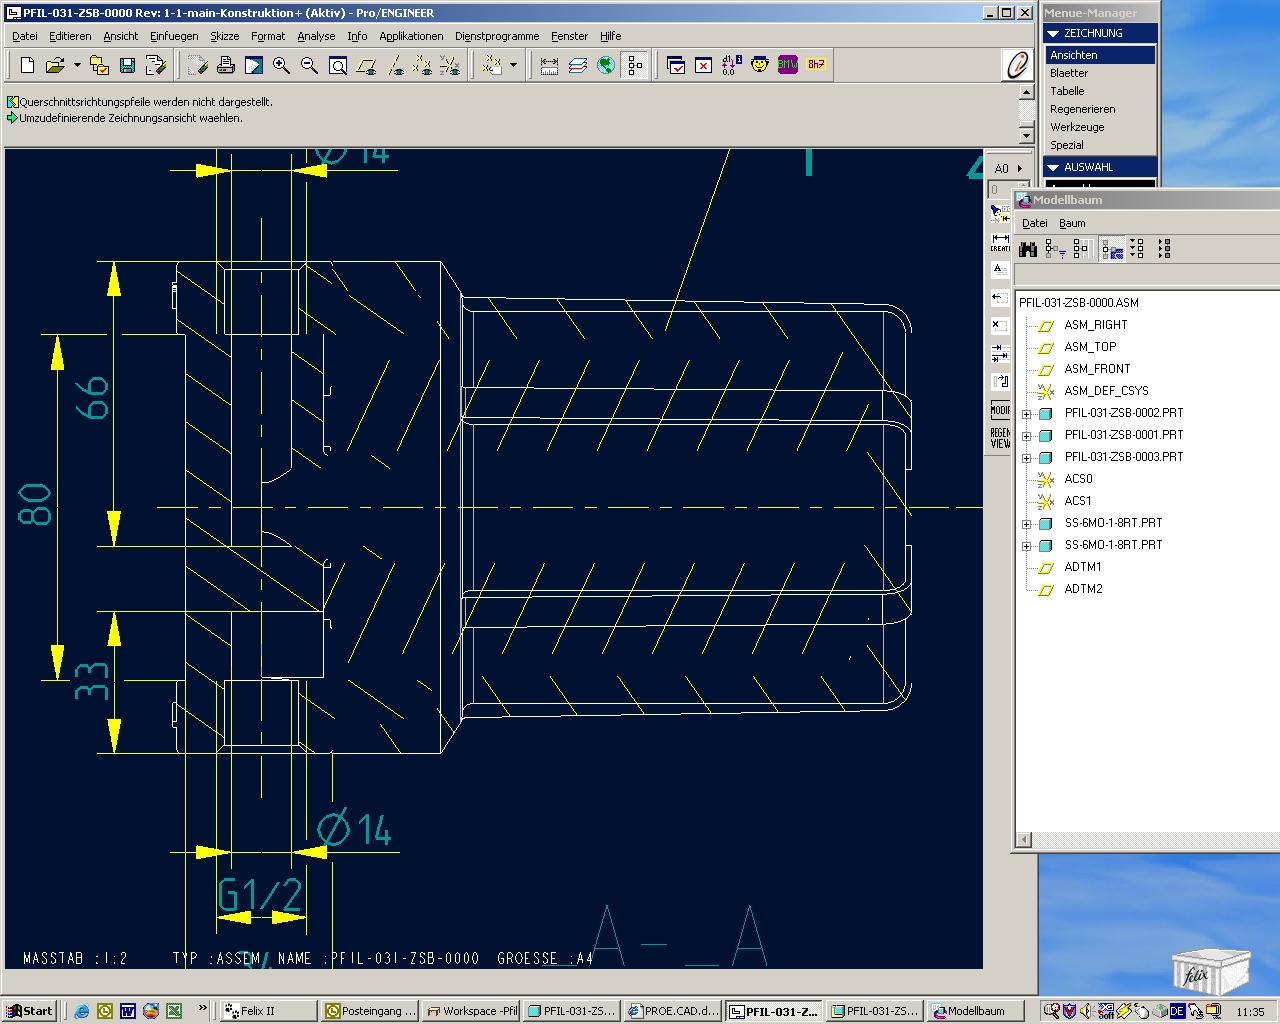This screenshot has height=1024, width=1280.
Task: Click the decimal places 0.0 icon
Action: pos(732,65)
